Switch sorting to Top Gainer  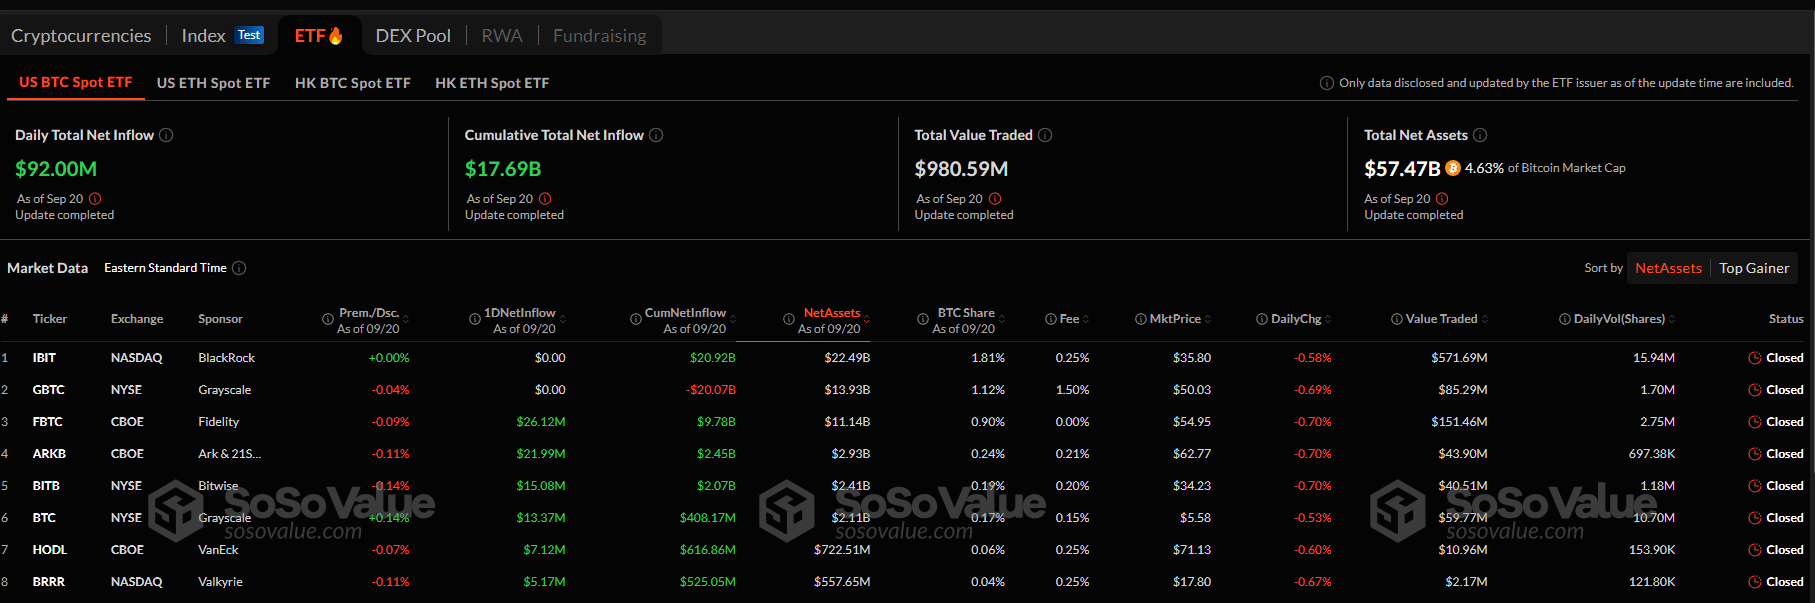1754,268
